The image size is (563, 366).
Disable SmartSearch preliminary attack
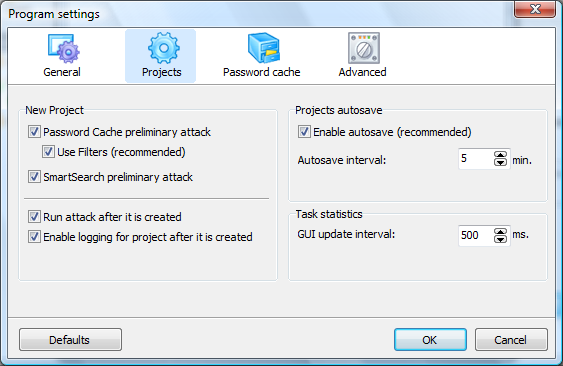coord(34,177)
